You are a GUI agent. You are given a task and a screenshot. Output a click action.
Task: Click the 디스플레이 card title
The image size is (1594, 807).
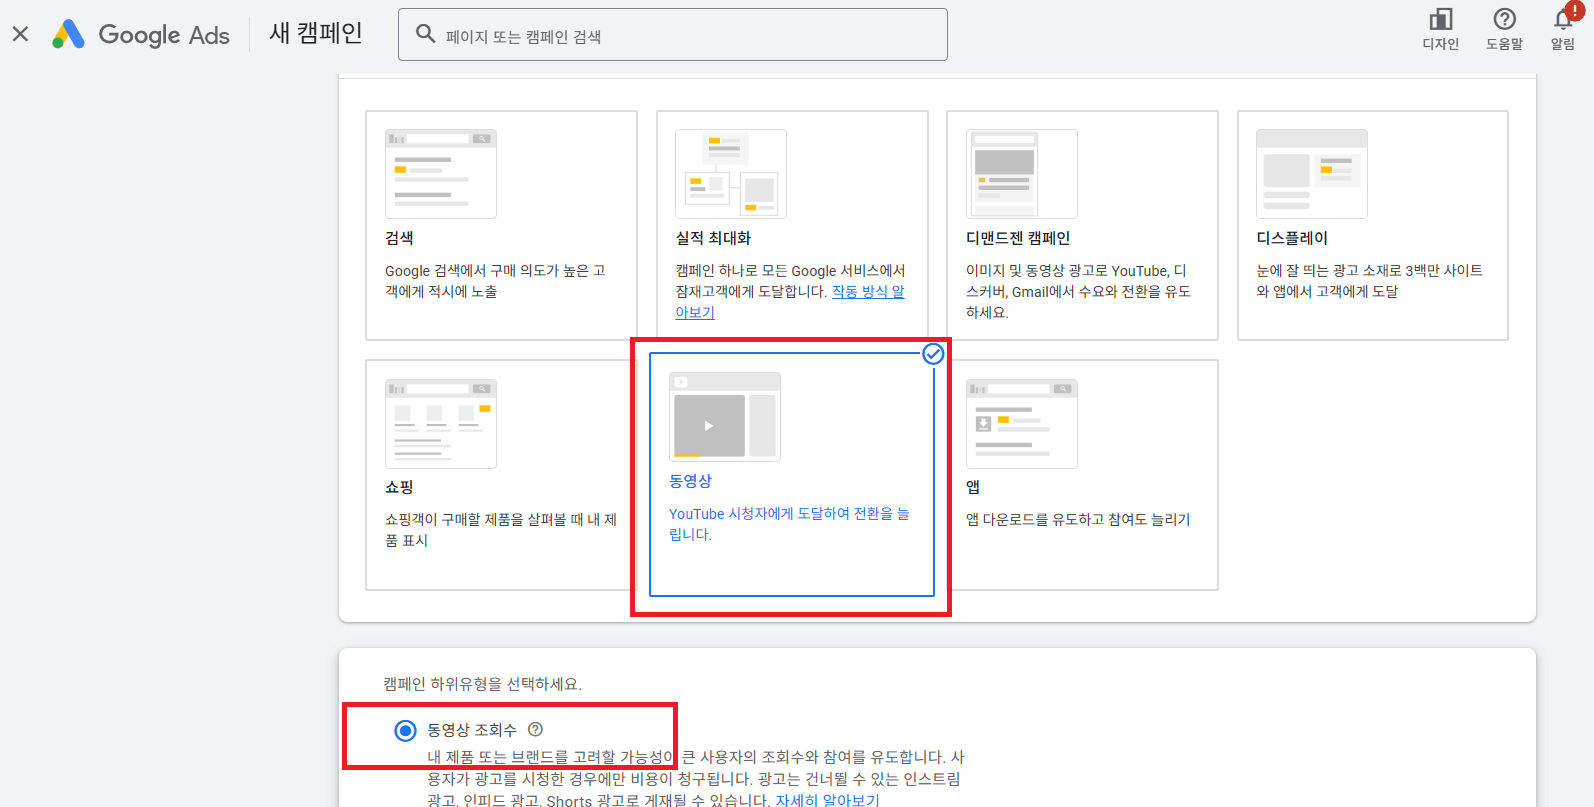click(1292, 238)
